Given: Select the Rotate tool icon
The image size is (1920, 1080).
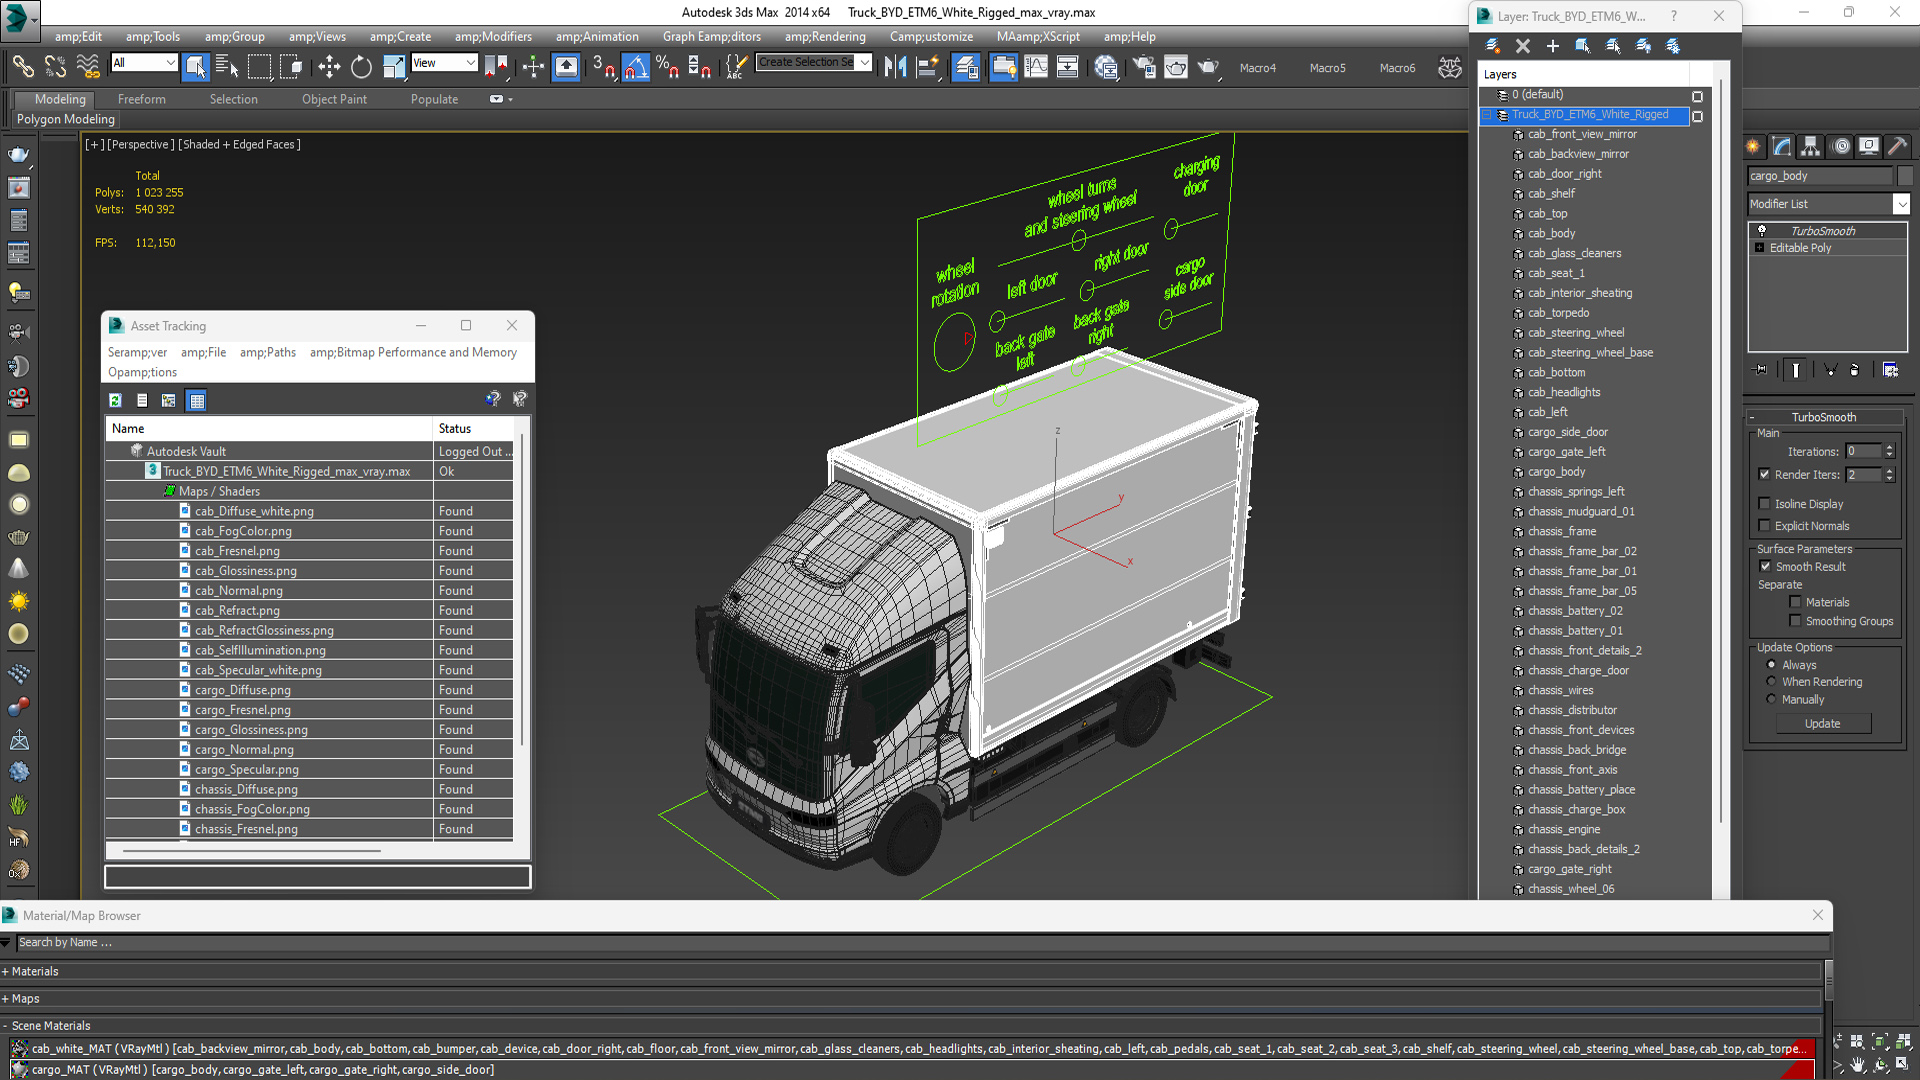Looking at the screenshot, I should (x=361, y=67).
